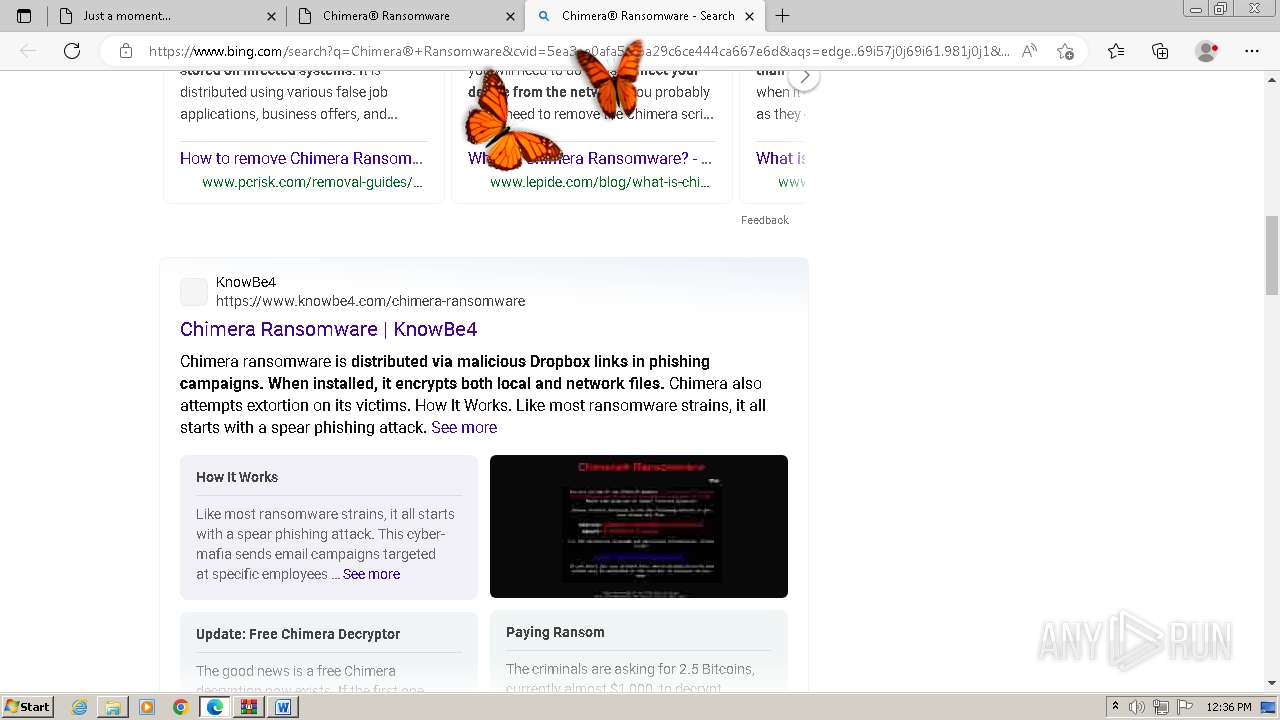Open 'How to remove Chimera Ransom...' link

tap(301, 158)
